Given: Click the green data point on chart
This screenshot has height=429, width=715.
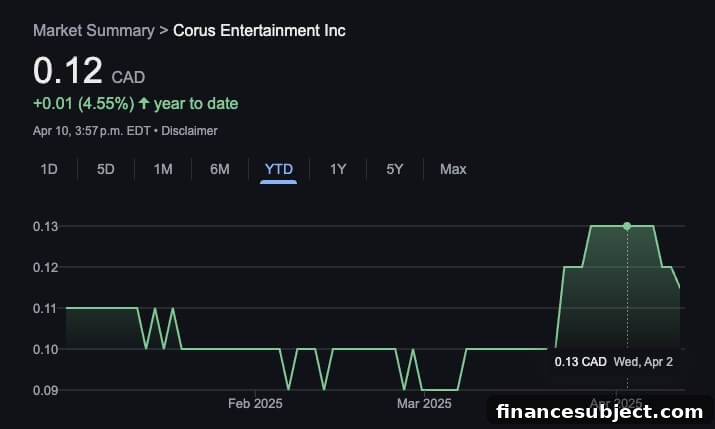Looking at the screenshot, I should [627, 226].
